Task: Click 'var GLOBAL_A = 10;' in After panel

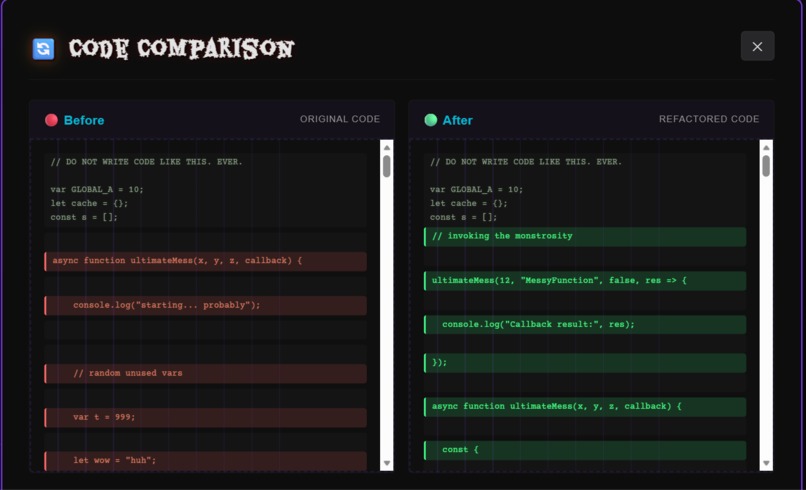Action: (x=476, y=190)
